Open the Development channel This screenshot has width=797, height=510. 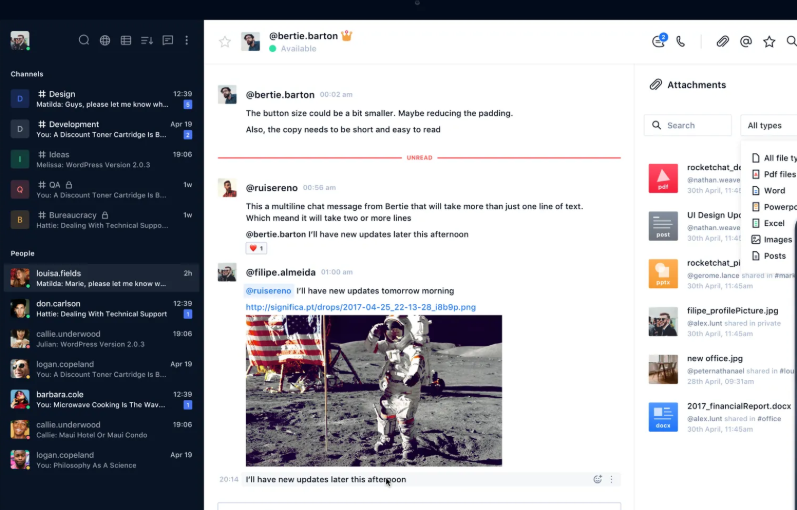click(x=102, y=129)
